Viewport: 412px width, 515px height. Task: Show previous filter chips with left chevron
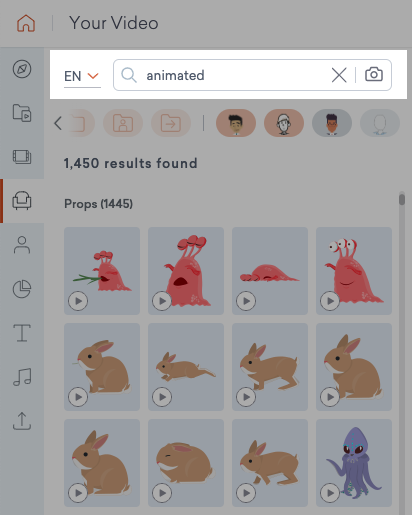(x=58, y=123)
